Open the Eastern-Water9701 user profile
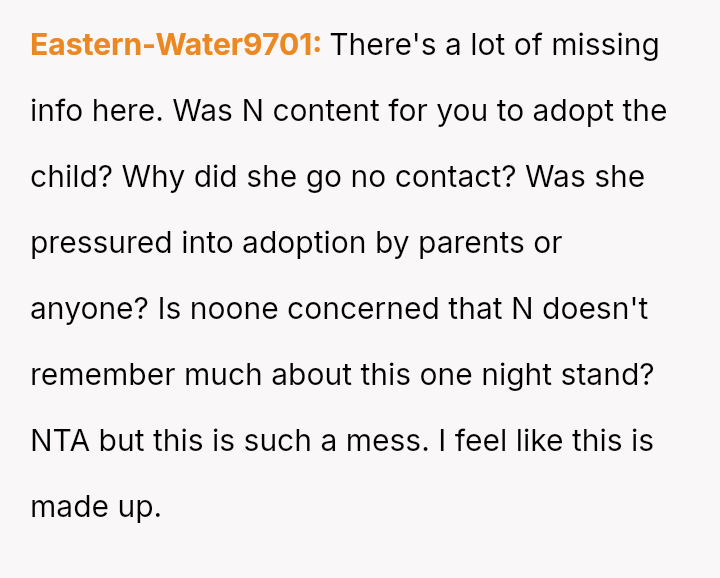The height and width of the screenshot is (578, 720). click(175, 45)
